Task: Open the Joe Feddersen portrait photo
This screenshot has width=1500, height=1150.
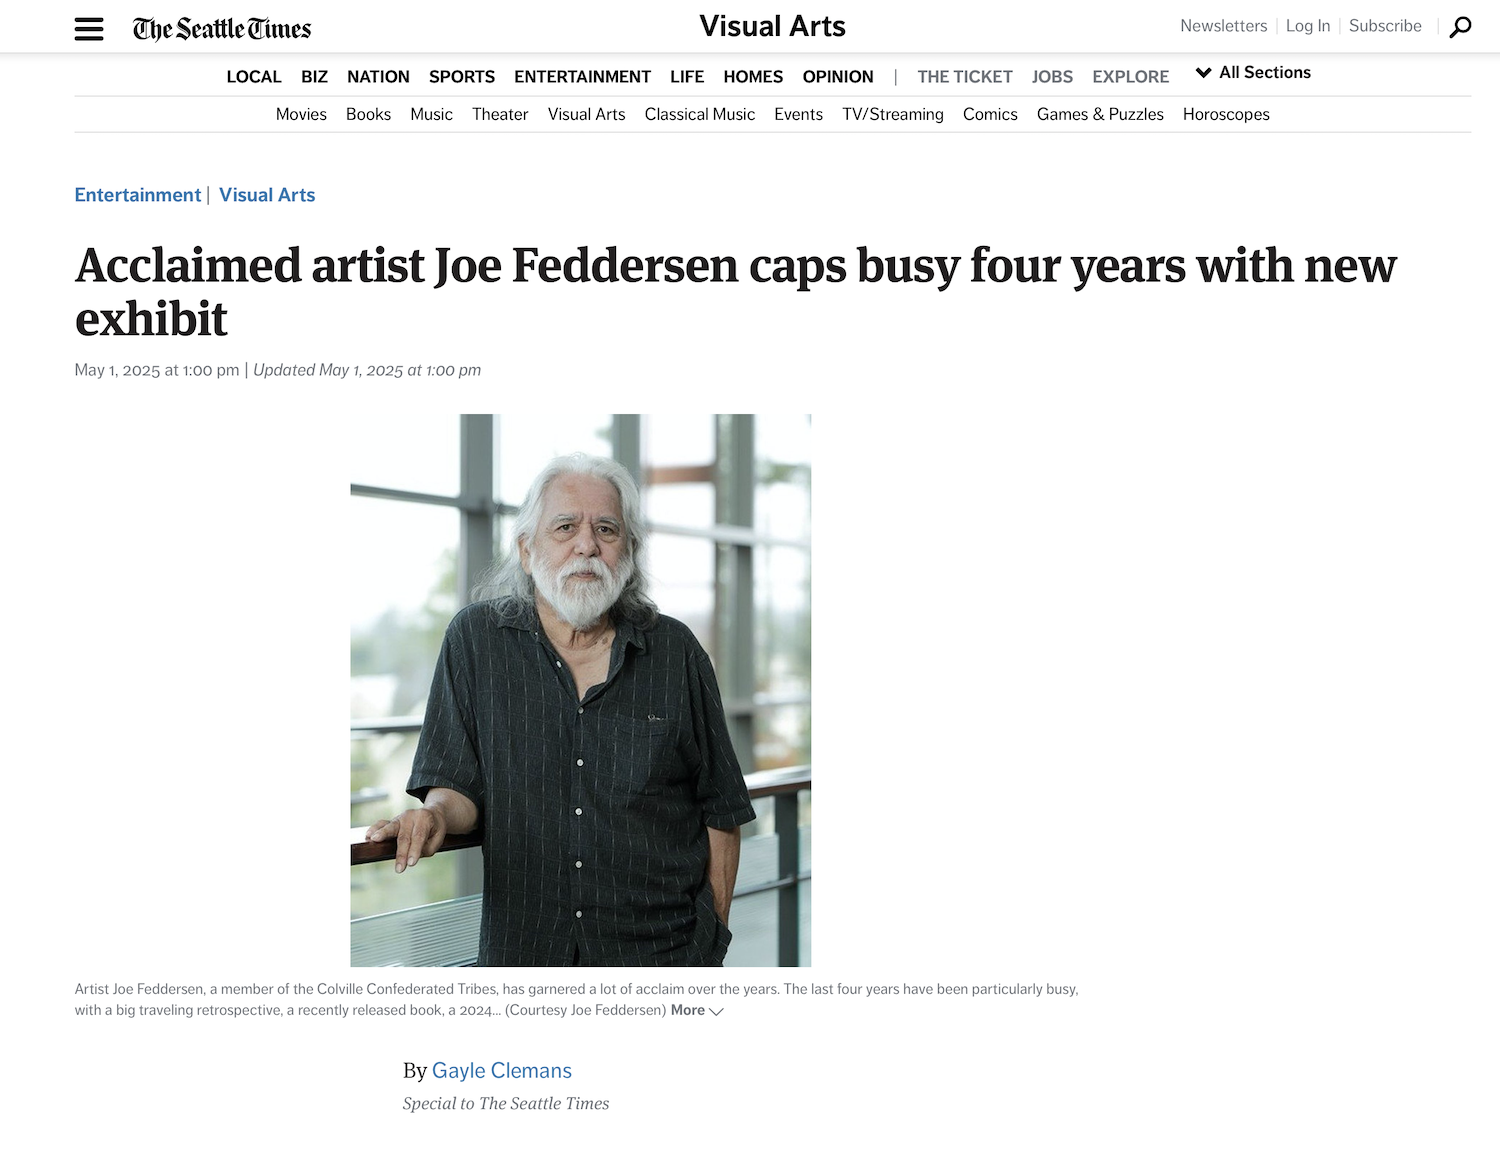Action: (x=580, y=690)
